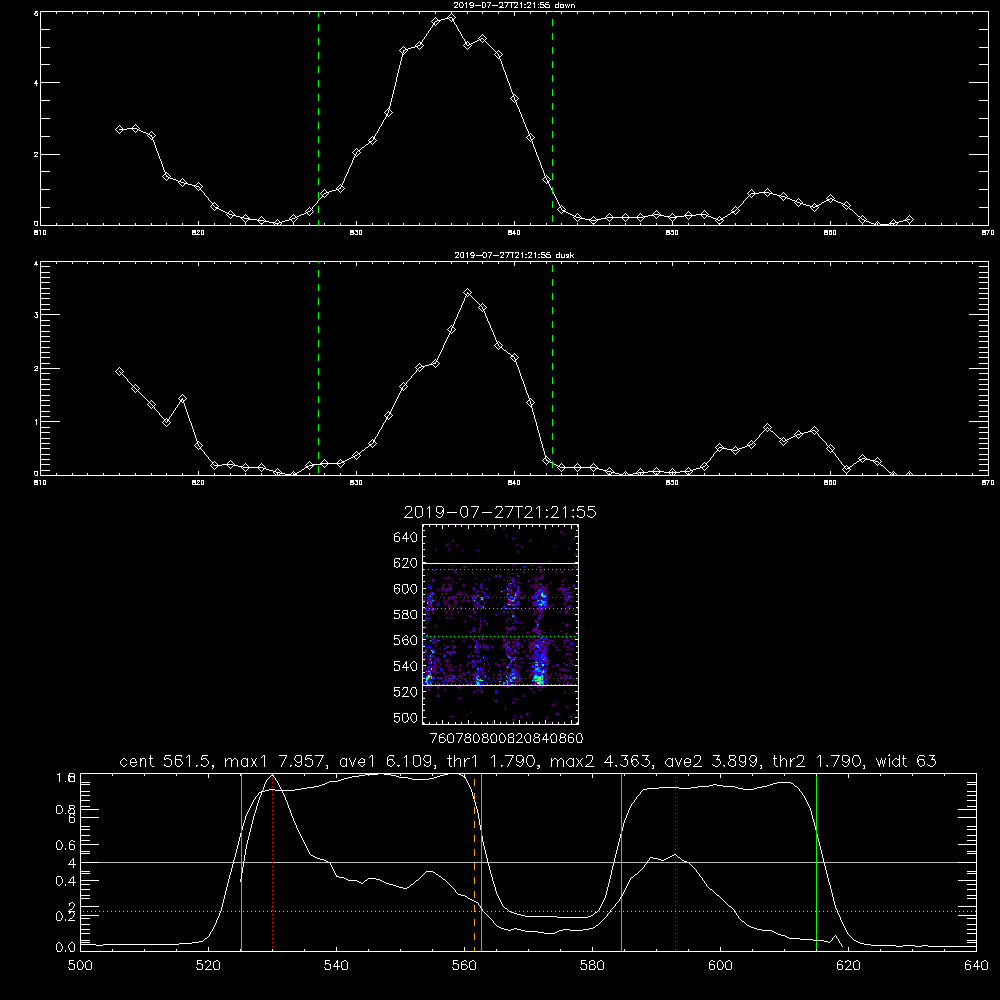Click the '640' label on heatmap y-axis
The height and width of the screenshot is (1000, 1000).
[405, 538]
